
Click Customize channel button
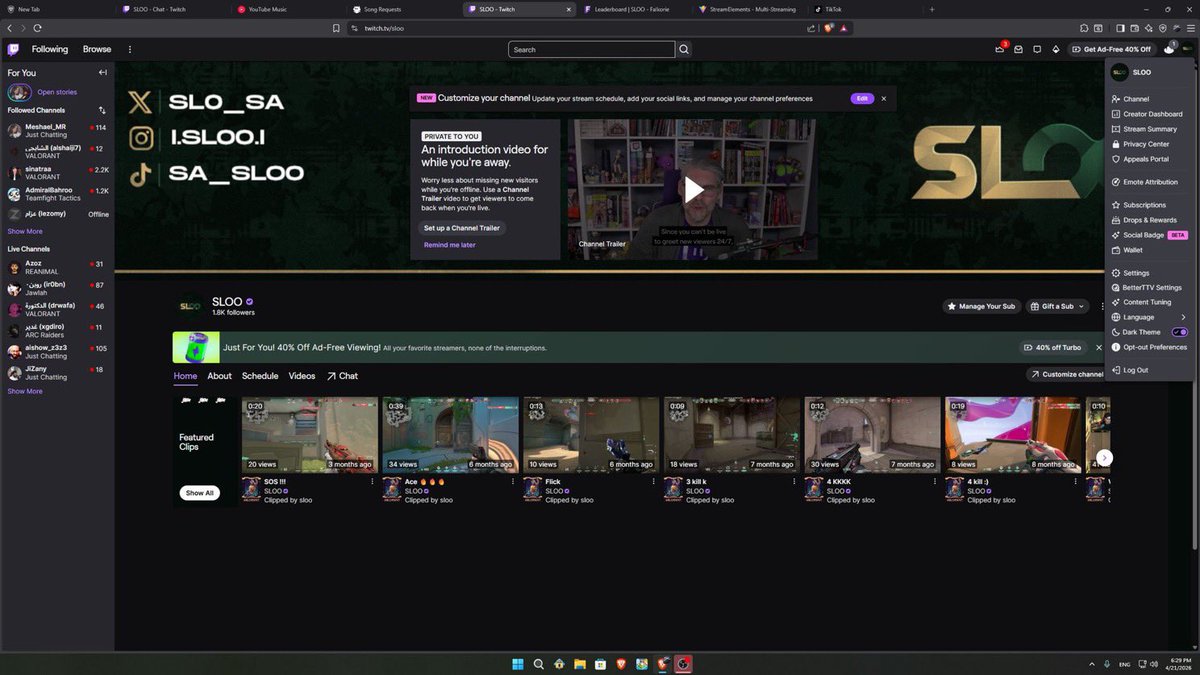point(1066,374)
